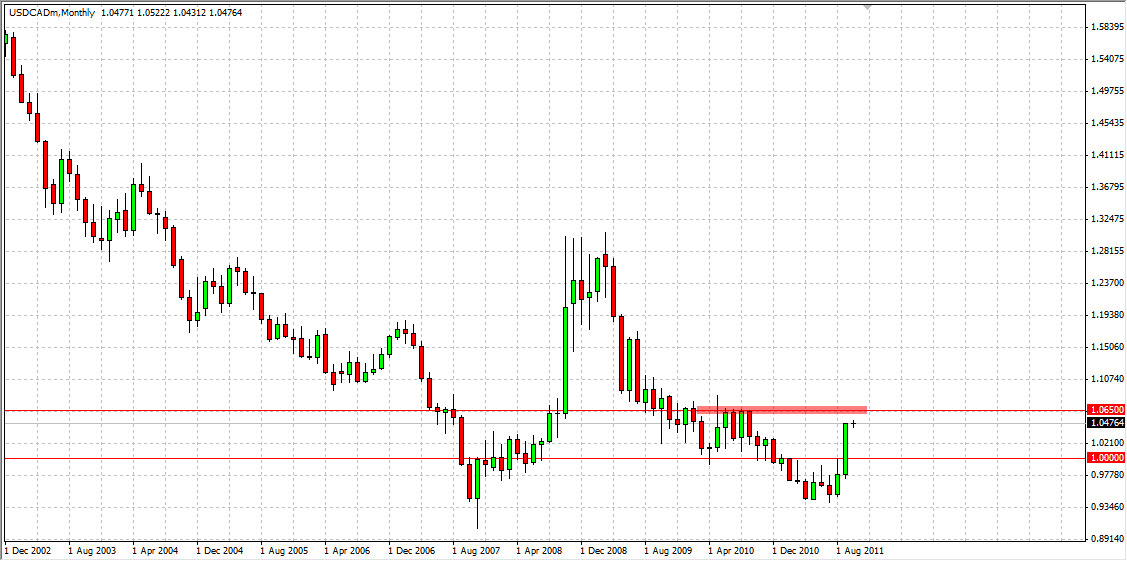Click the 1 Dec 2002 date label
Image resolution: width=1127 pixels, height=561 pixels.
[x=28, y=551]
